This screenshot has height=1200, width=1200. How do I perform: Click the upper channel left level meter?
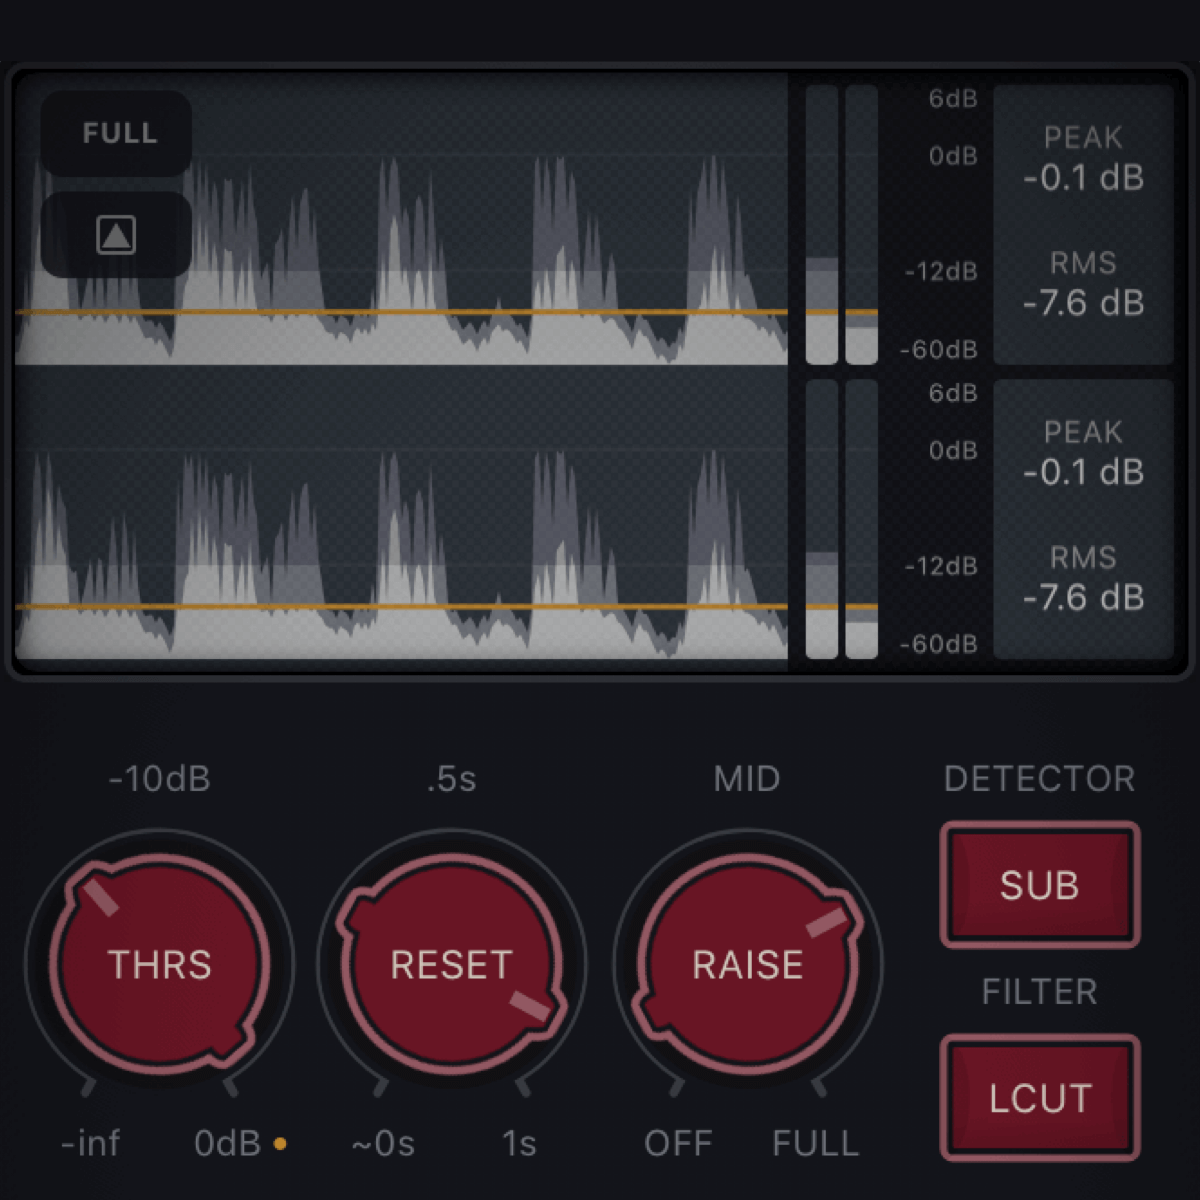(821, 225)
